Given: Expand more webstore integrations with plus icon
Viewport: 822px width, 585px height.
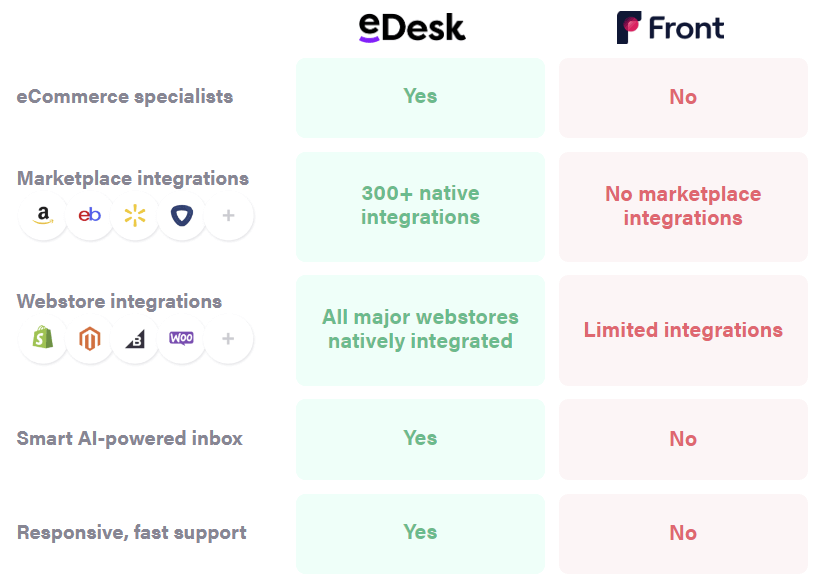Looking at the screenshot, I should pyautogui.click(x=228, y=339).
